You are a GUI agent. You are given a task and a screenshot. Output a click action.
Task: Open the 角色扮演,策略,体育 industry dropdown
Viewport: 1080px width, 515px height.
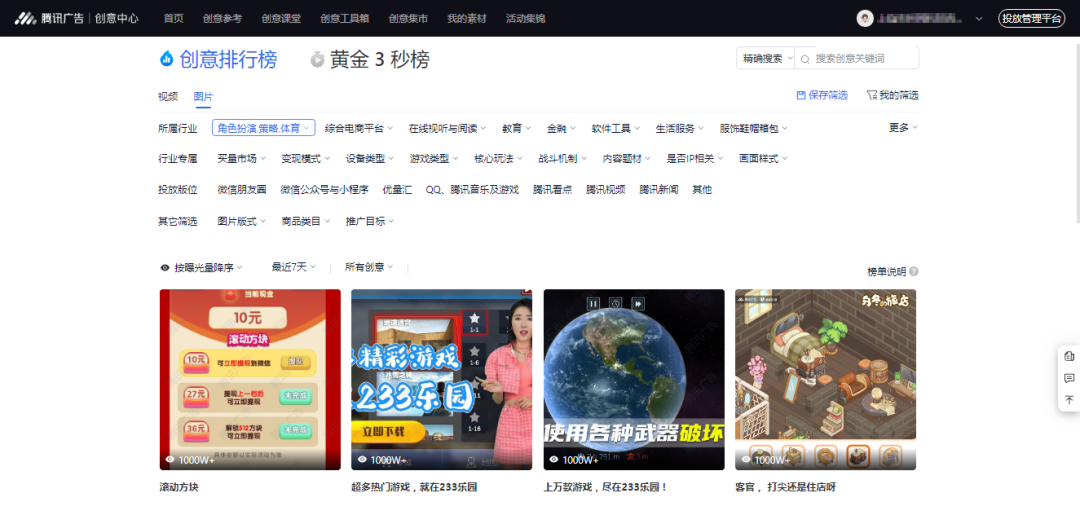click(263, 128)
